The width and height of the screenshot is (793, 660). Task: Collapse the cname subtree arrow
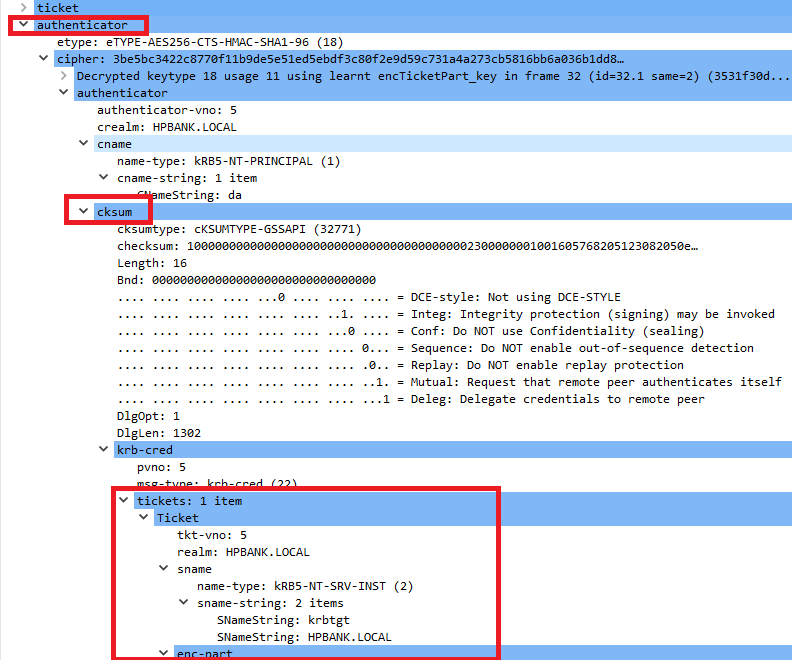[x=85, y=144]
